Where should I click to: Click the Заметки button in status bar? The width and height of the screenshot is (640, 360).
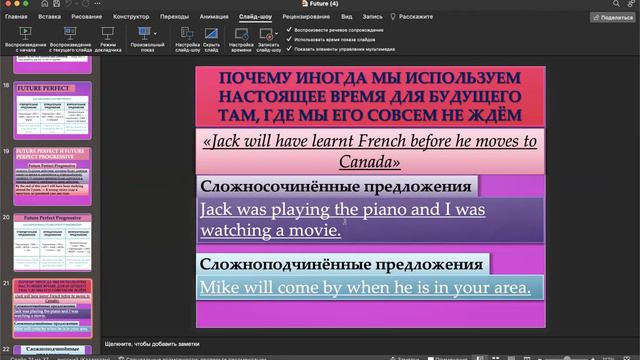405,358
